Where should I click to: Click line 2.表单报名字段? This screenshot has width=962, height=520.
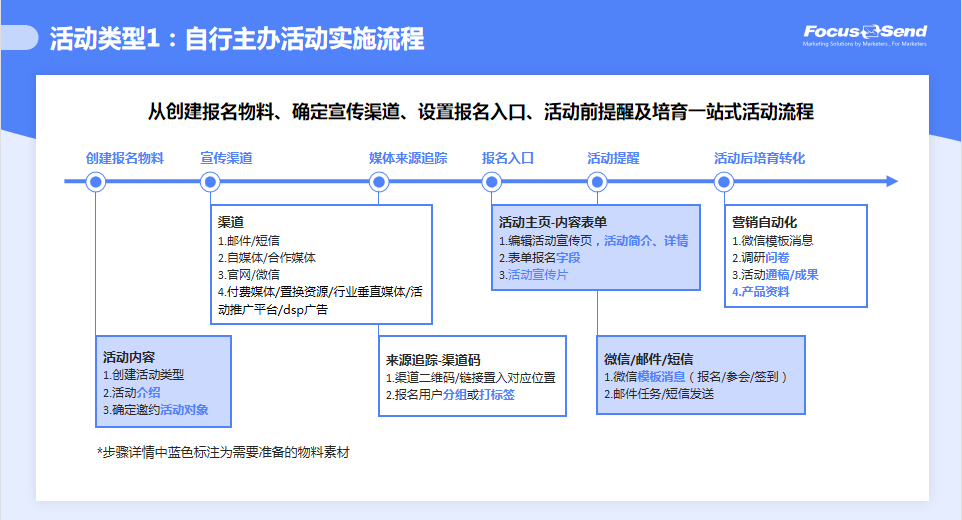[x=539, y=258]
